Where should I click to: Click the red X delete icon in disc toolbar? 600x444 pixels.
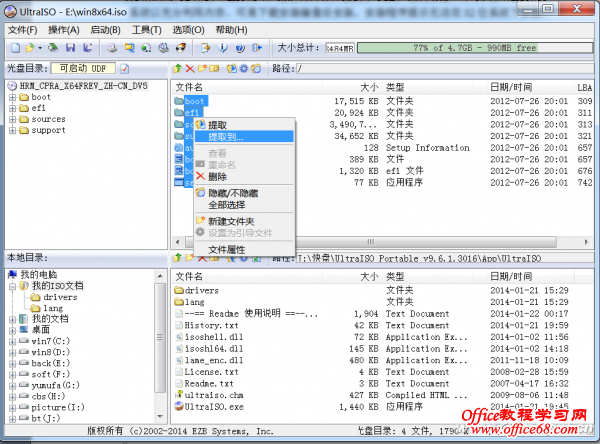190,69
